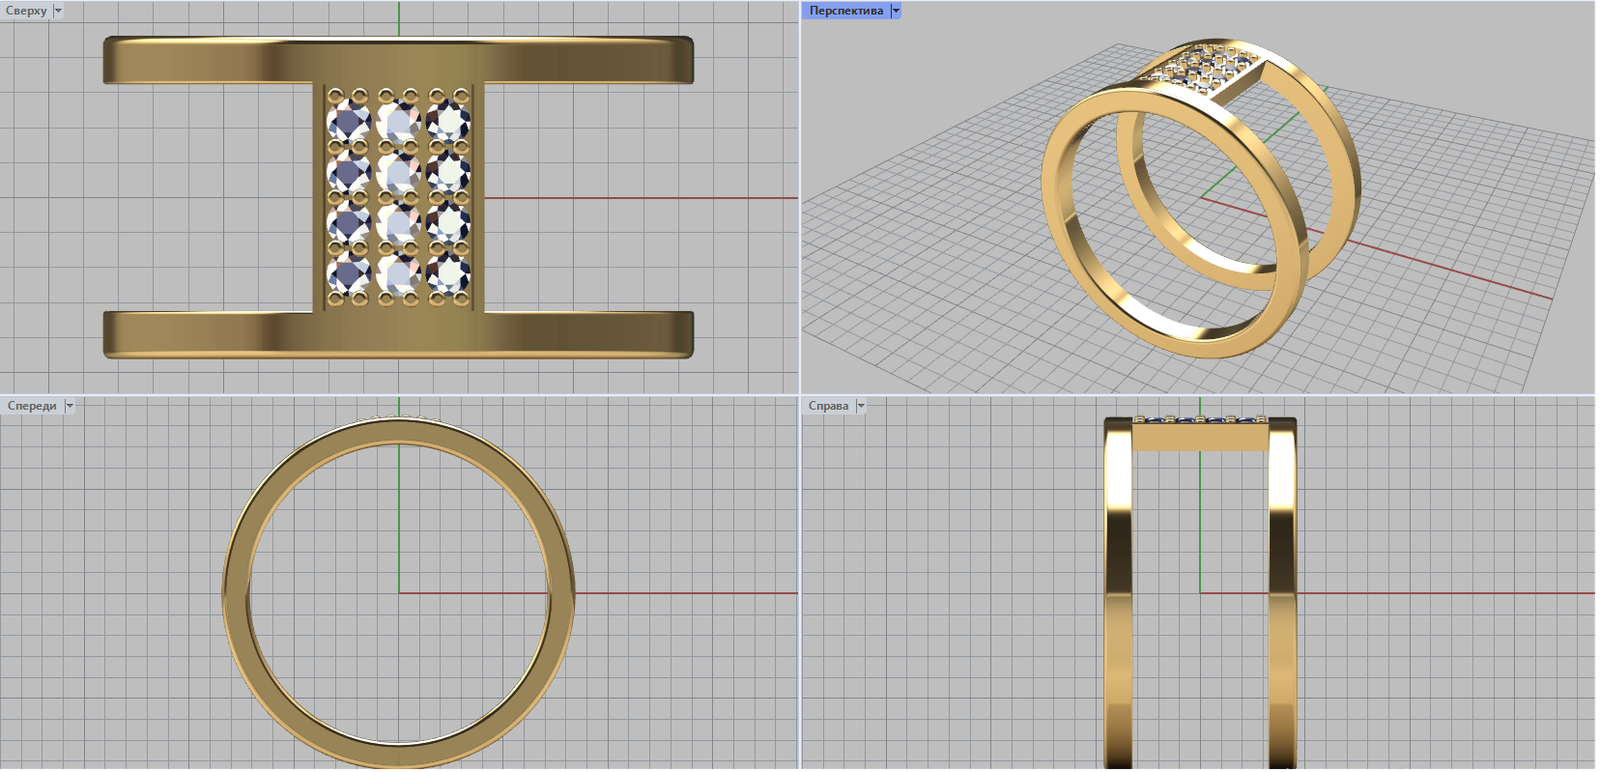Click the Справа viewport title label
The height and width of the screenshot is (772, 1600).
(x=828, y=406)
